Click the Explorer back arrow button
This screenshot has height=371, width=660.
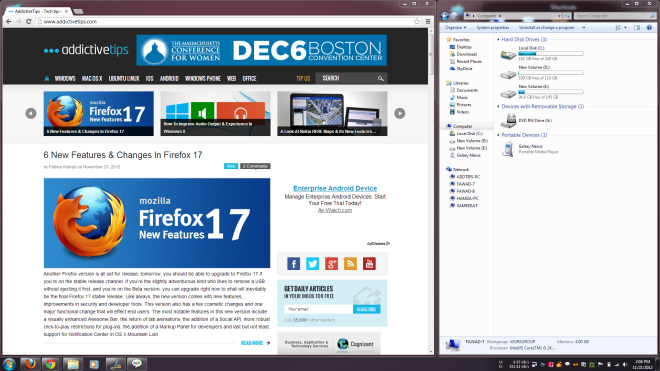click(444, 16)
